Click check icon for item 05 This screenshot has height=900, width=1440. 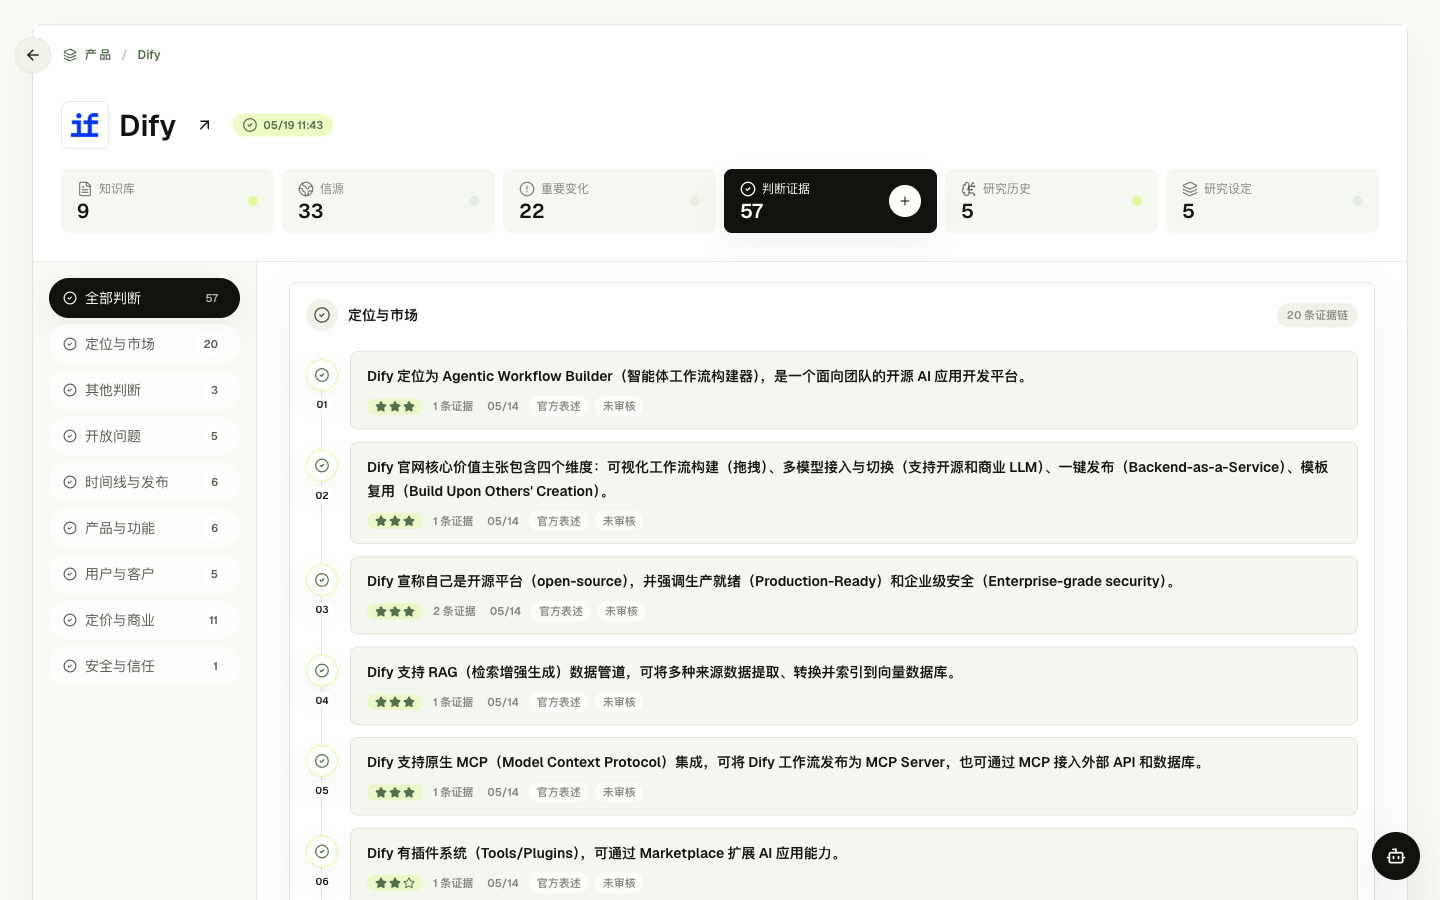click(322, 761)
